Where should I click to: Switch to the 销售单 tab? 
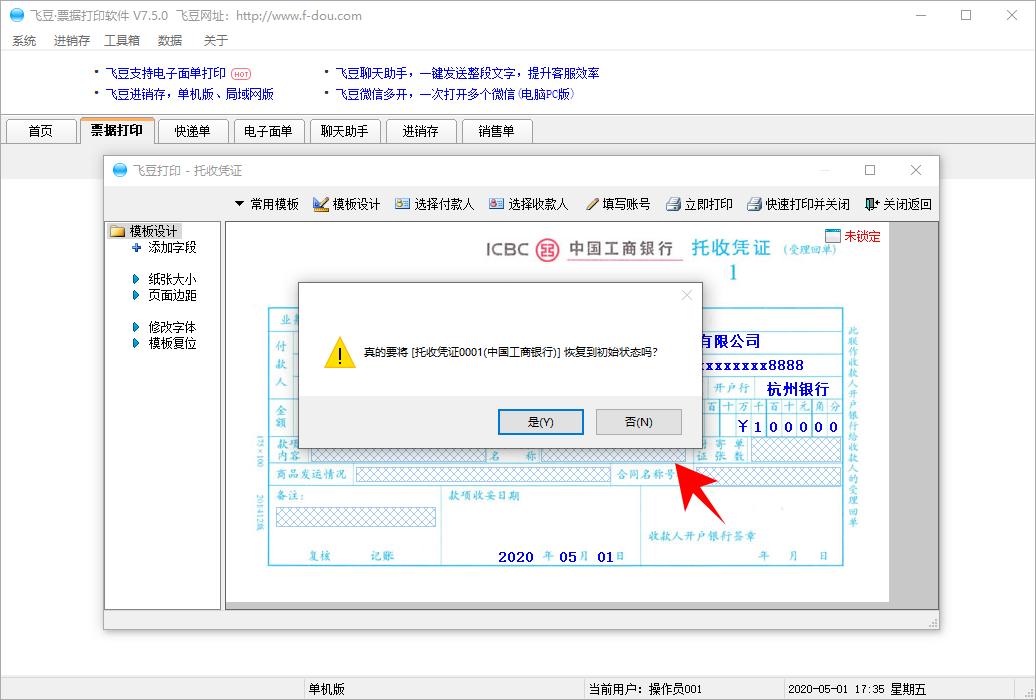[x=497, y=131]
